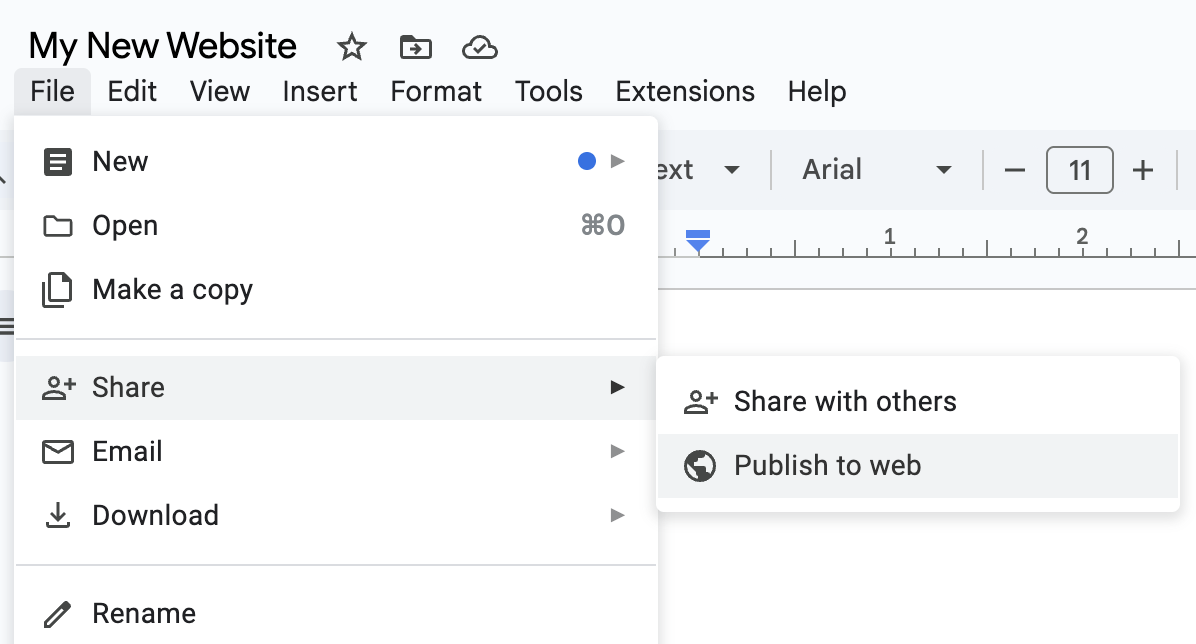Star the My New Website document
The height and width of the screenshot is (644, 1196).
[x=351, y=47]
